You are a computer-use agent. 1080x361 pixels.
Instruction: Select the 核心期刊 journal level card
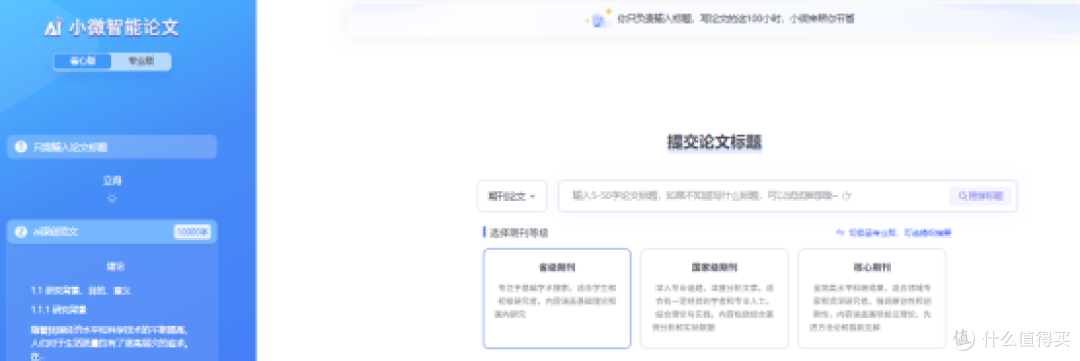click(x=872, y=298)
